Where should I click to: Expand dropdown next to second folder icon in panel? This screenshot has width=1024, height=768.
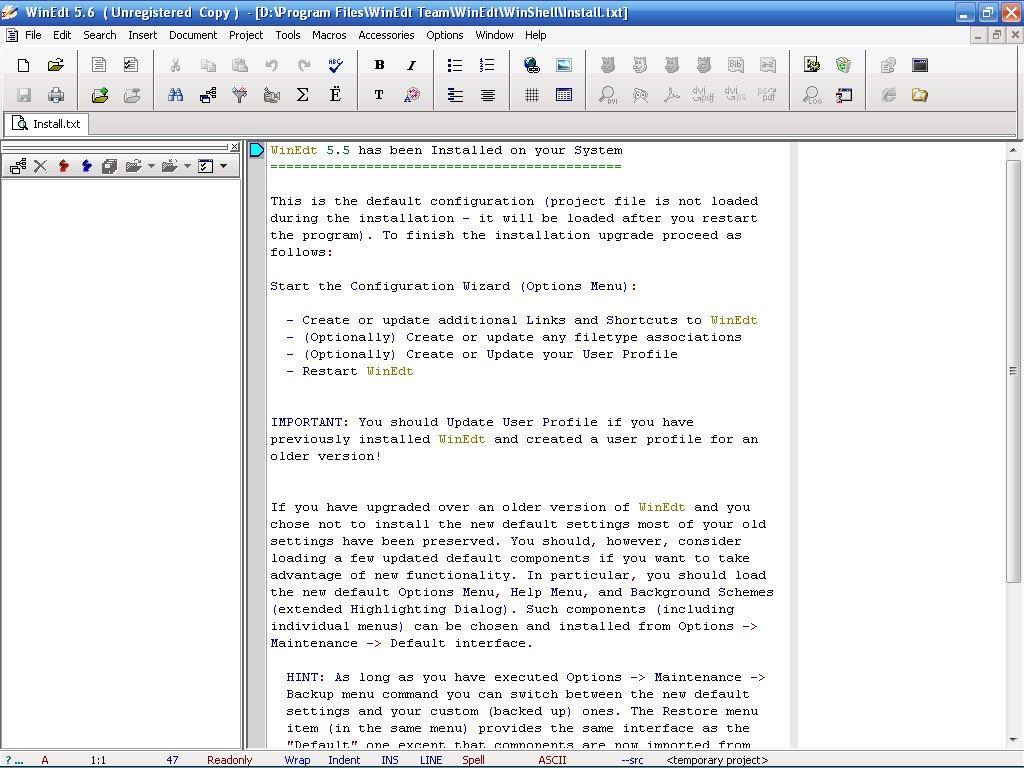pyautogui.click(x=187, y=166)
